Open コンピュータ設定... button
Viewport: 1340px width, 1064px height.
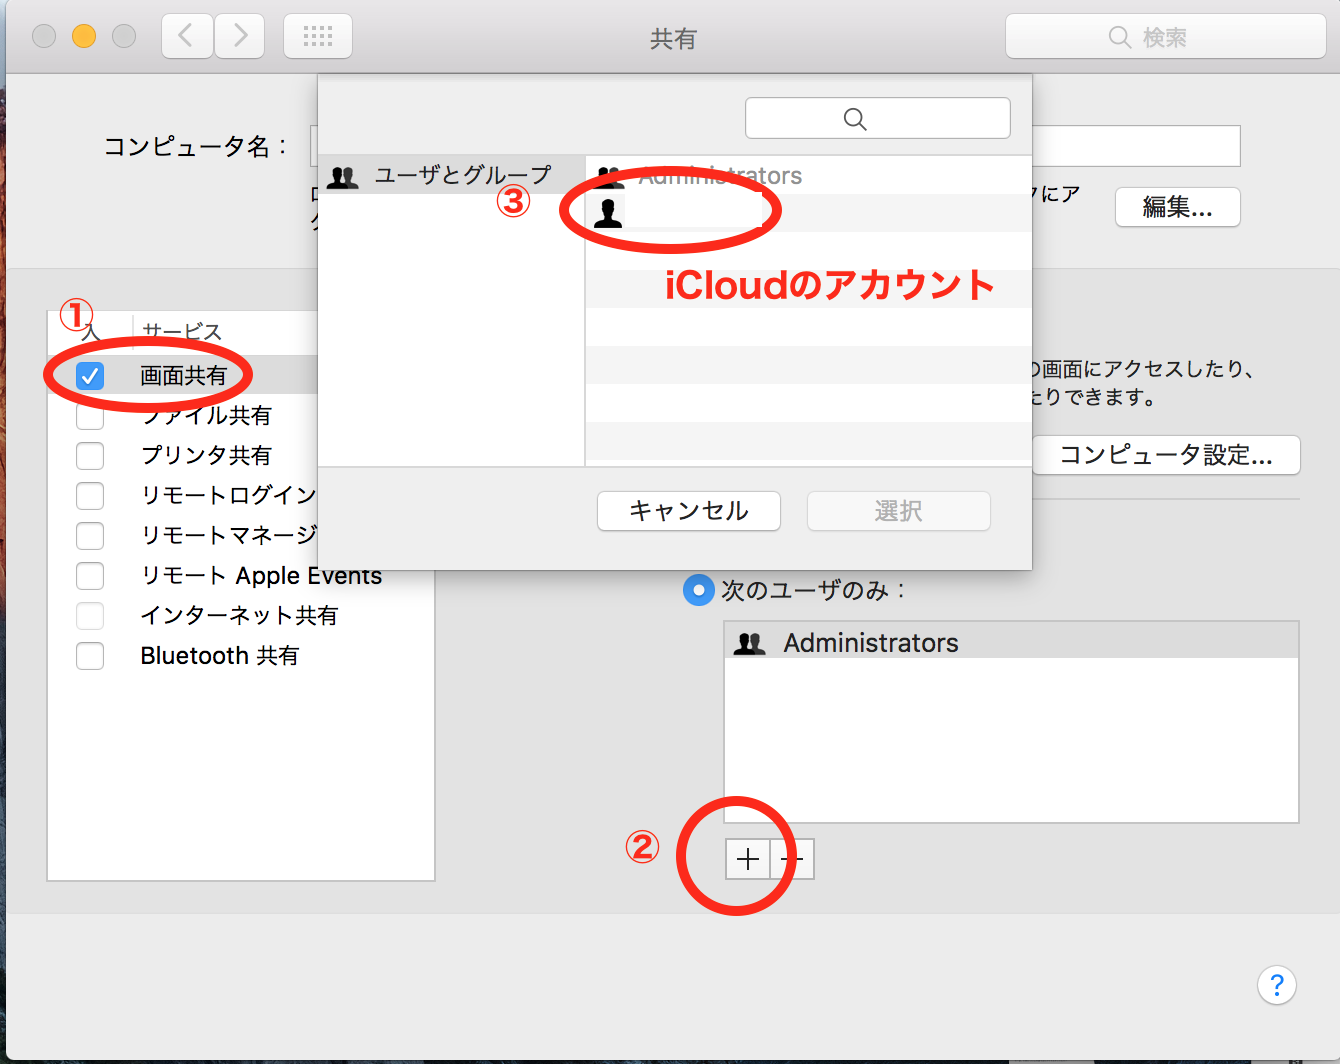coord(1165,455)
